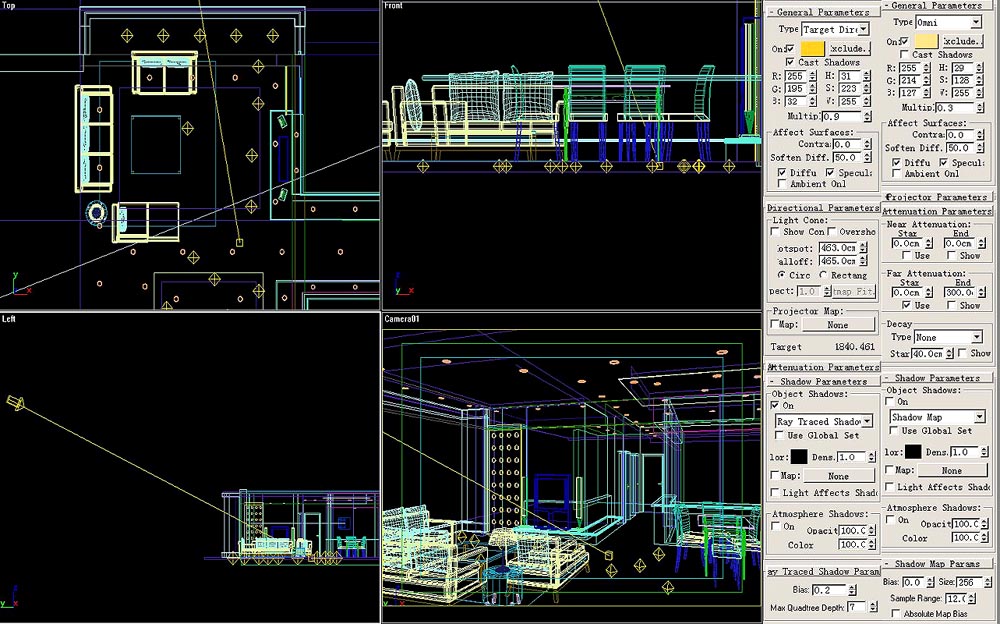Open Shadow Map type dropdown
The image size is (1000, 624).
pyautogui.click(x=938, y=417)
